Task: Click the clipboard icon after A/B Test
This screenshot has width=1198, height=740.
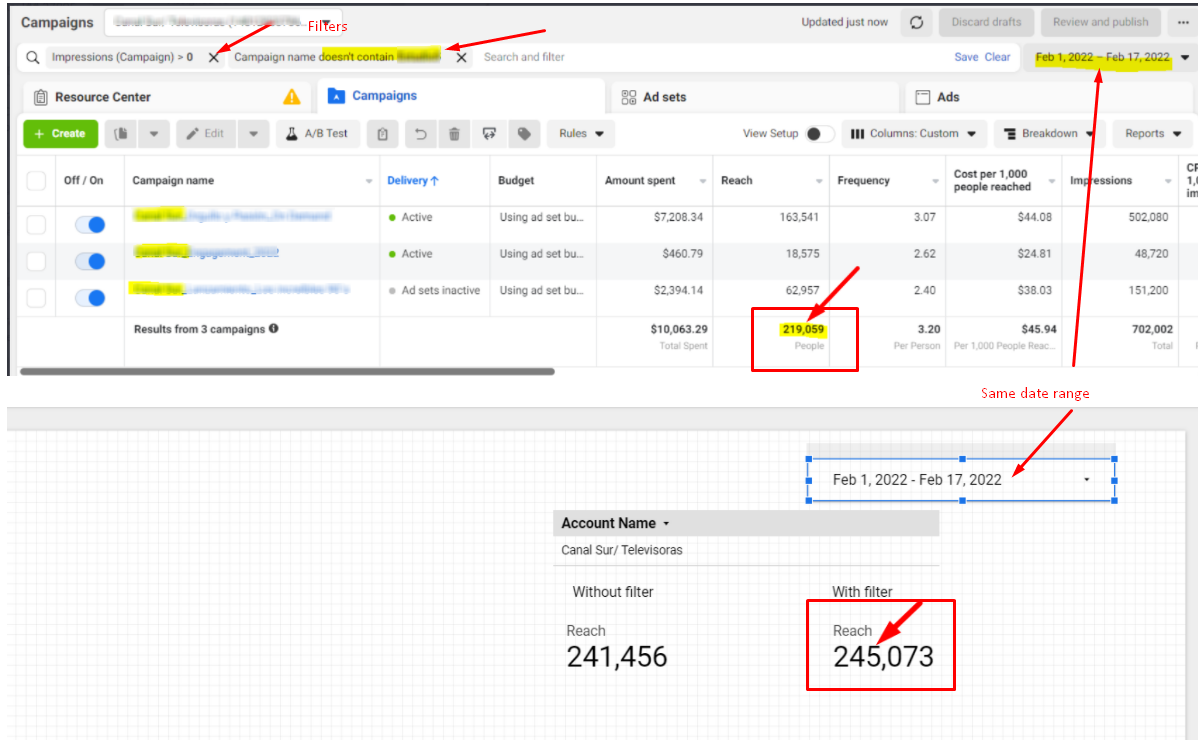Action: pos(383,134)
